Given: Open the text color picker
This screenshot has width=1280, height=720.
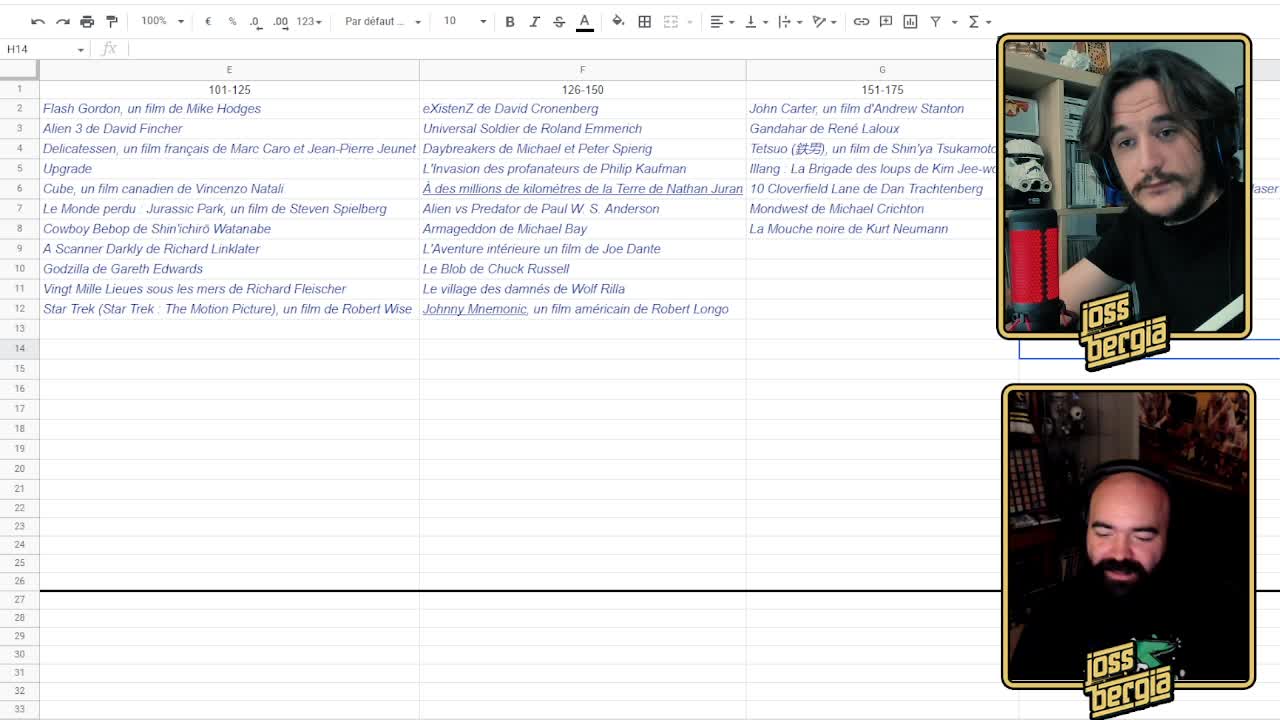Looking at the screenshot, I should click(585, 21).
